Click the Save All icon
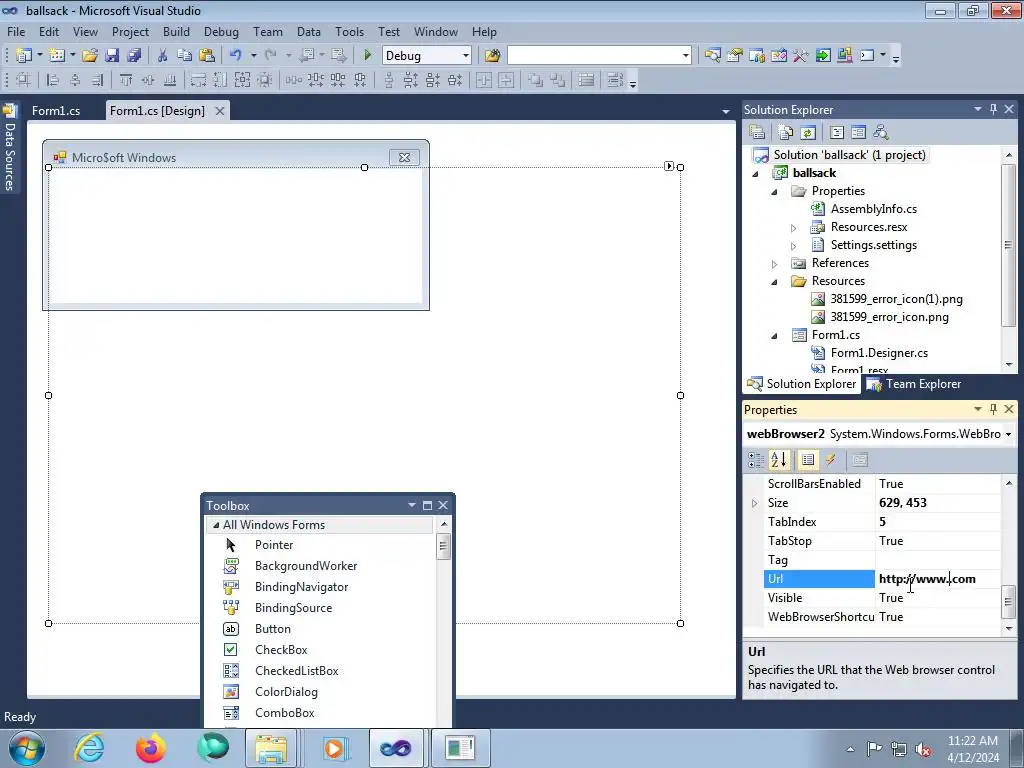This screenshot has height=768, width=1024. click(x=134, y=56)
